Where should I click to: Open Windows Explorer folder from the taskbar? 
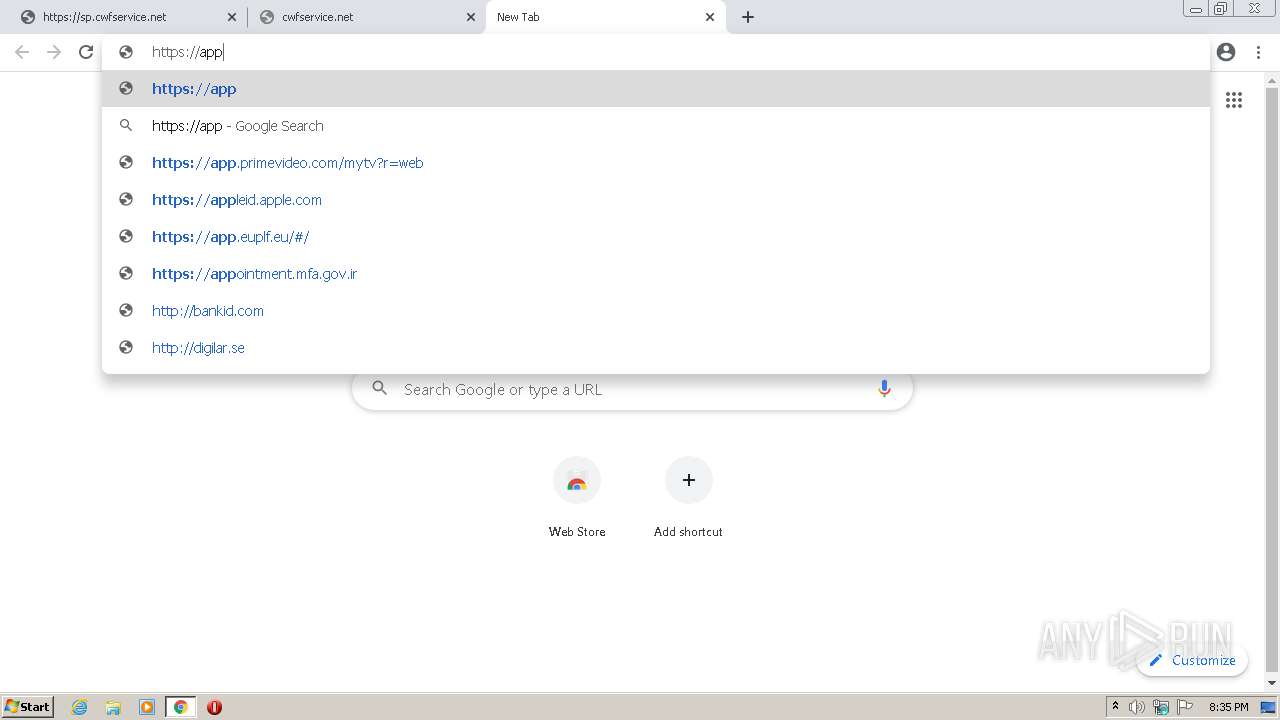pyautogui.click(x=113, y=707)
